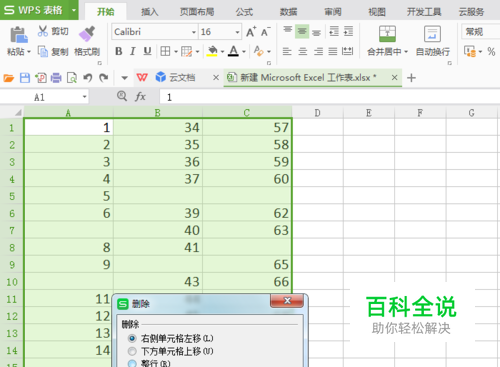500x367 pixels.
Task: Redo the last action
Action: pyautogui.click(x=104, y=78)
